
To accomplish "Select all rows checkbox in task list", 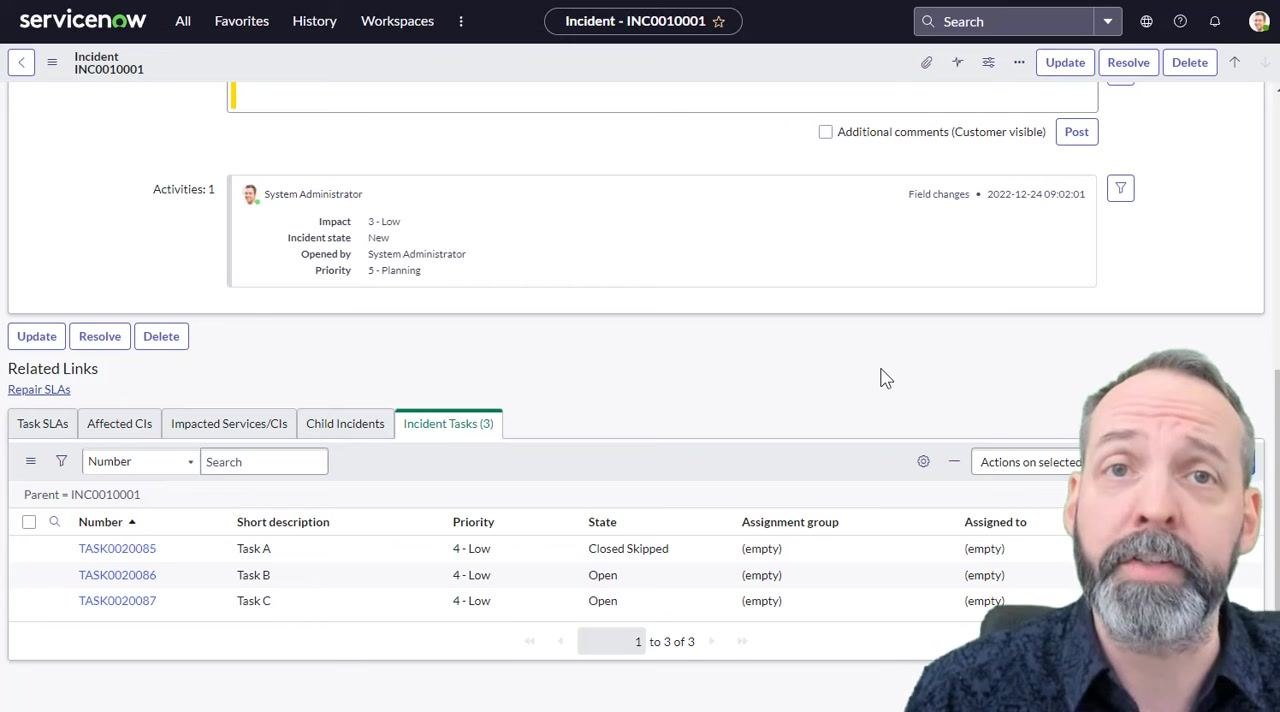I will click(29, 521).
